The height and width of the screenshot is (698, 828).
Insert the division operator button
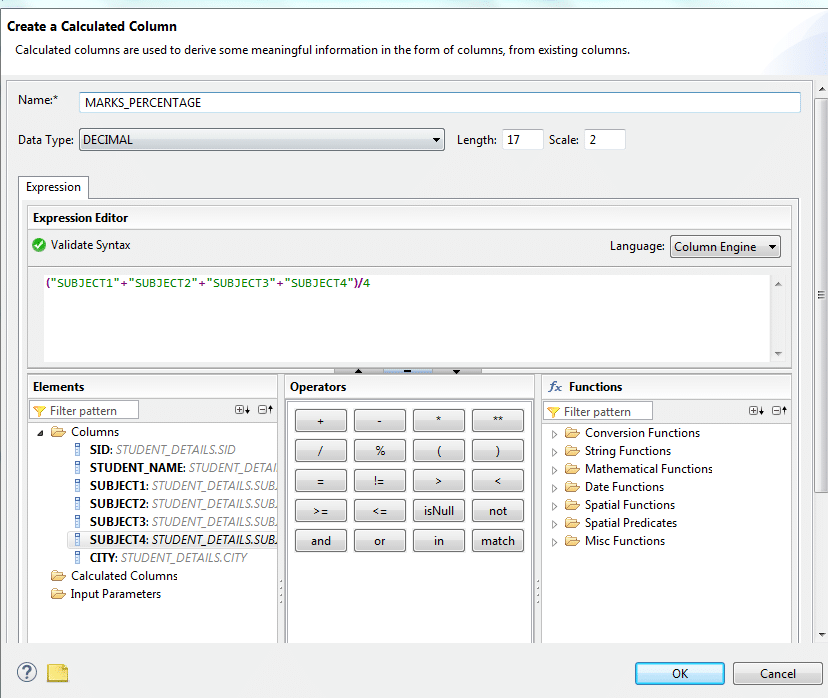(320, 451)
